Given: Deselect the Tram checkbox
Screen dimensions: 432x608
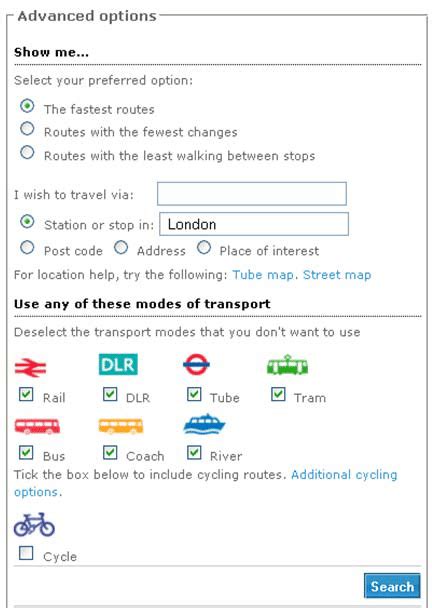Looking at the screenshot, I should click(278, 394).
